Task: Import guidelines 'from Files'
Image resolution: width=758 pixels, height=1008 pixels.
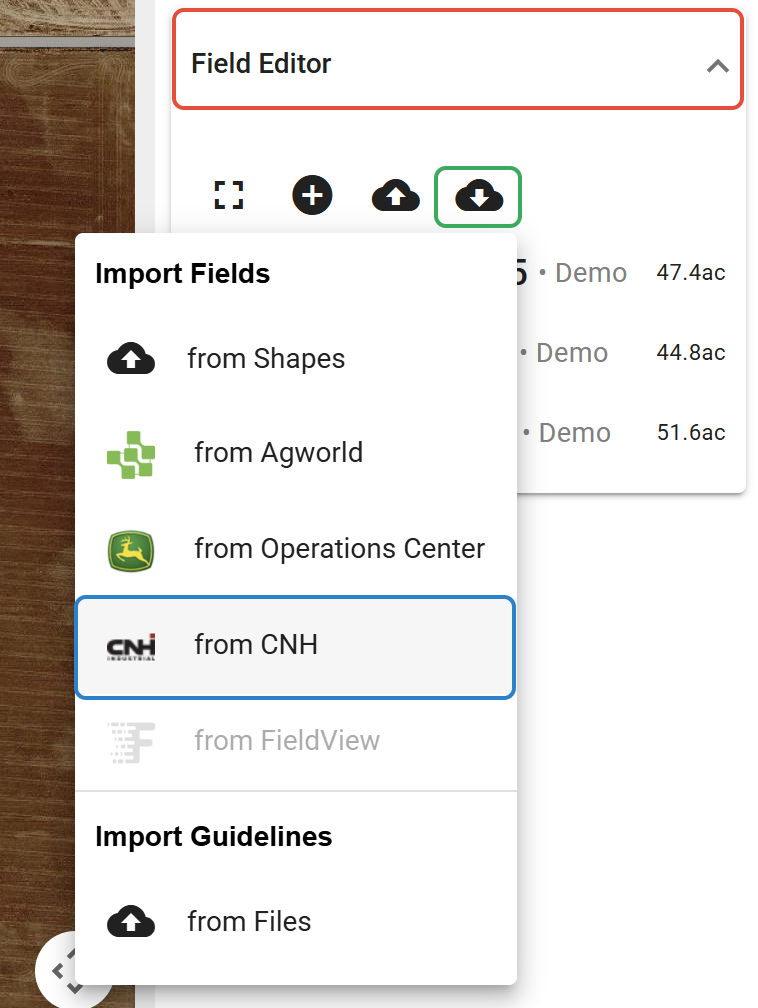Action: click(249, 921)
